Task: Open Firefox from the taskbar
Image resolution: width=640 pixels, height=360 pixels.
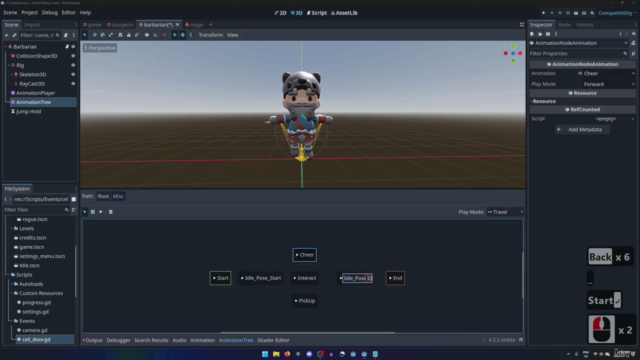Action: pyautogui.click(x=287, y=354)
